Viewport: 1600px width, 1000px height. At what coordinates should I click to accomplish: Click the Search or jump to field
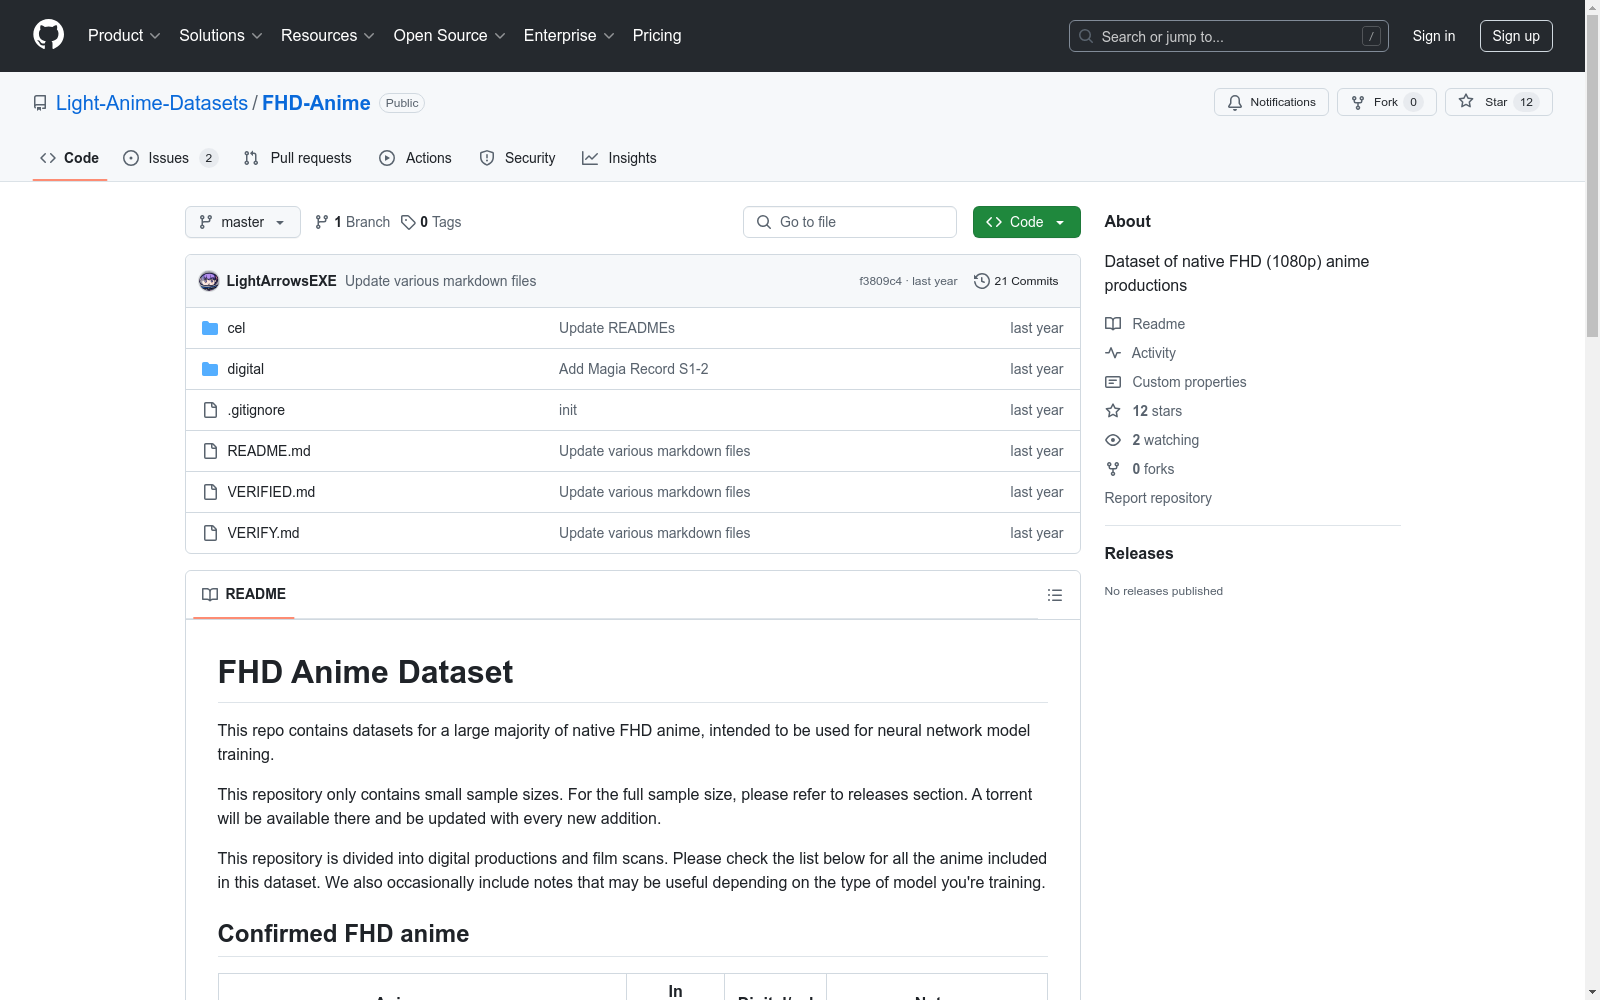pyautogui.click(x=1229, y=36)
